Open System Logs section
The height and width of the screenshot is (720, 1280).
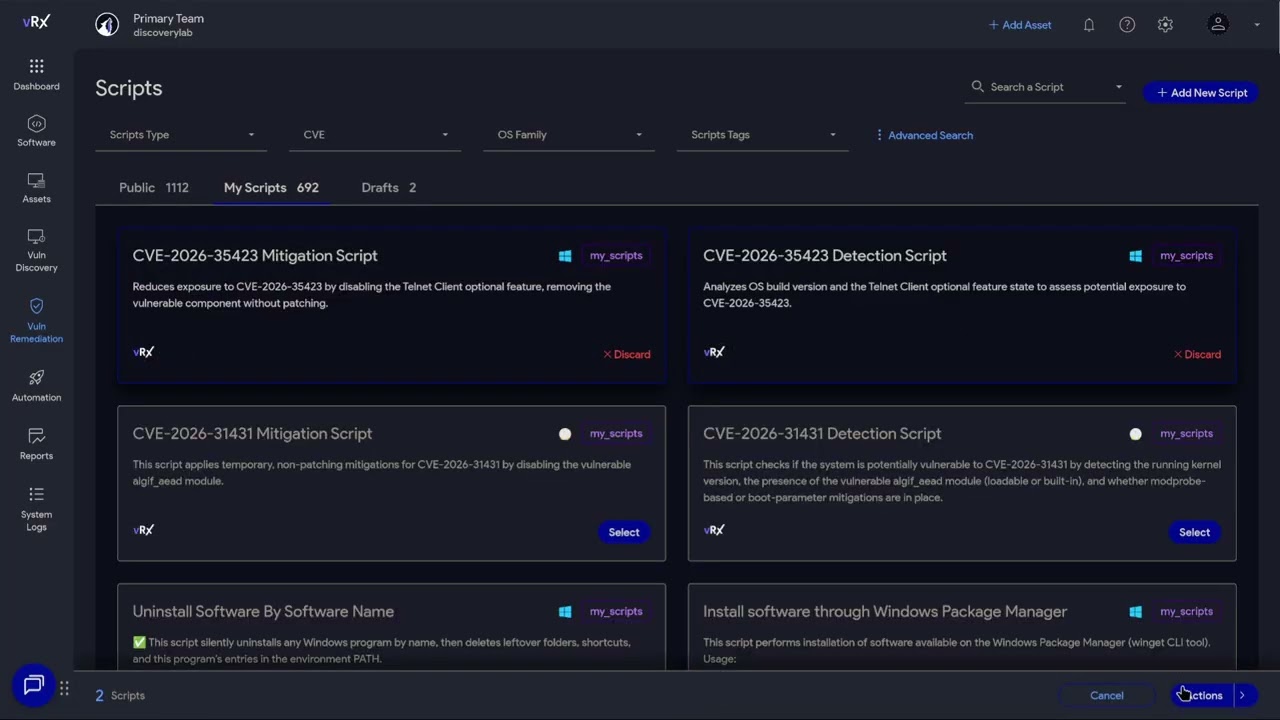(36, 509)
